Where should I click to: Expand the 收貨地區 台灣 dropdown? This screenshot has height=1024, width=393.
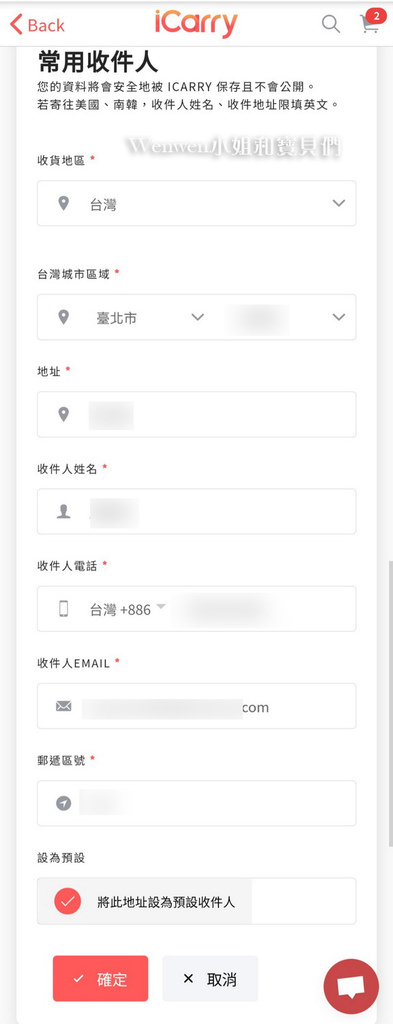click(196, 203)
